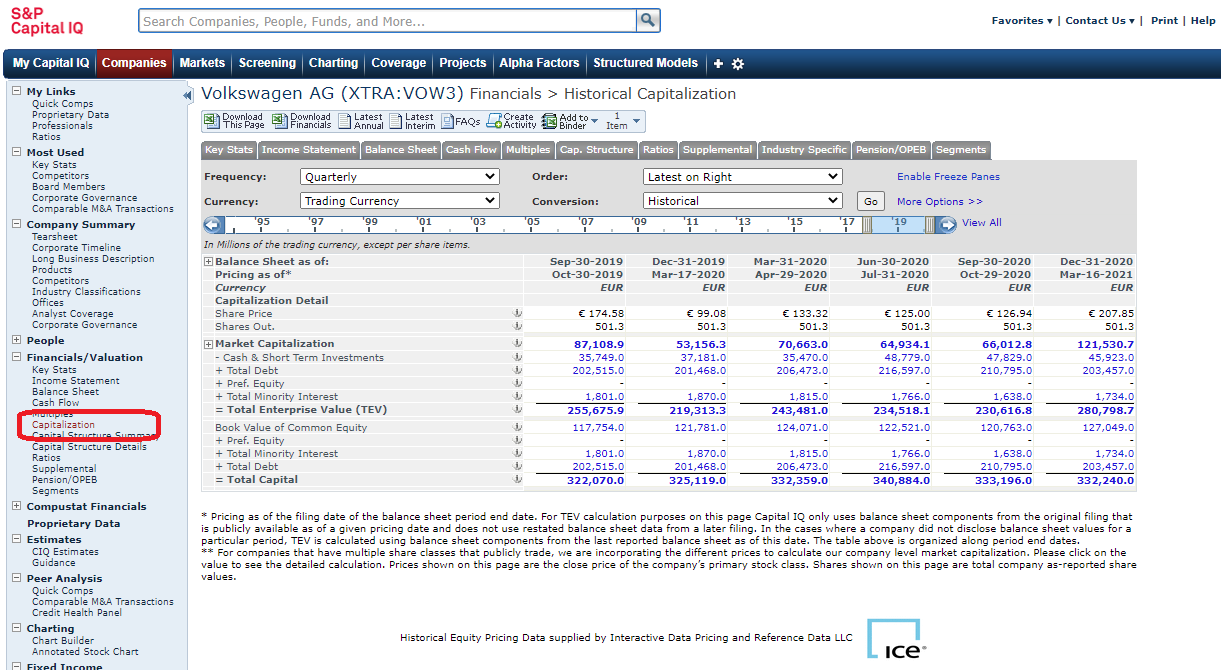The height and width of the screenshot is (670, 1221).
Task: Click the search magnifier button
Action: pyautogui.click(x=648, y=21)
